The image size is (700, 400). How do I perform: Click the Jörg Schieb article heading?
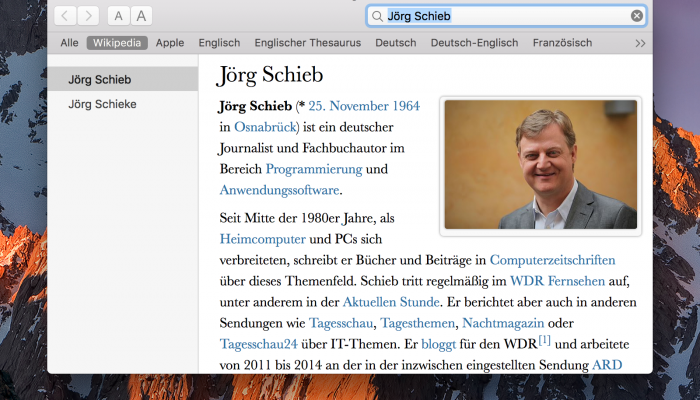tap(269, 75)
